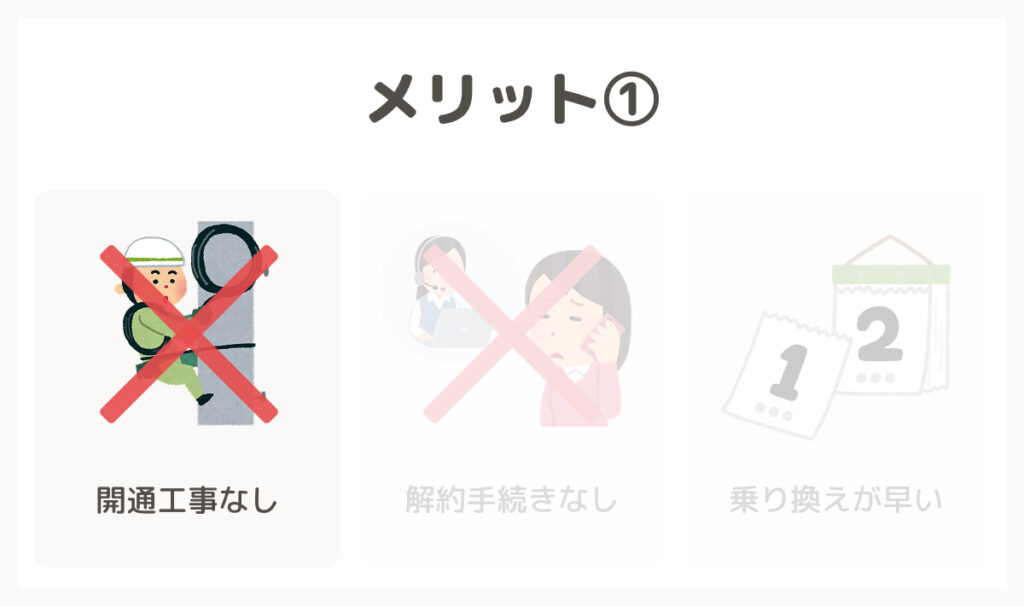1024x606 pixels.
Task: Click the crossed-out construction worker illustration
Action: [x=189, y=323]
